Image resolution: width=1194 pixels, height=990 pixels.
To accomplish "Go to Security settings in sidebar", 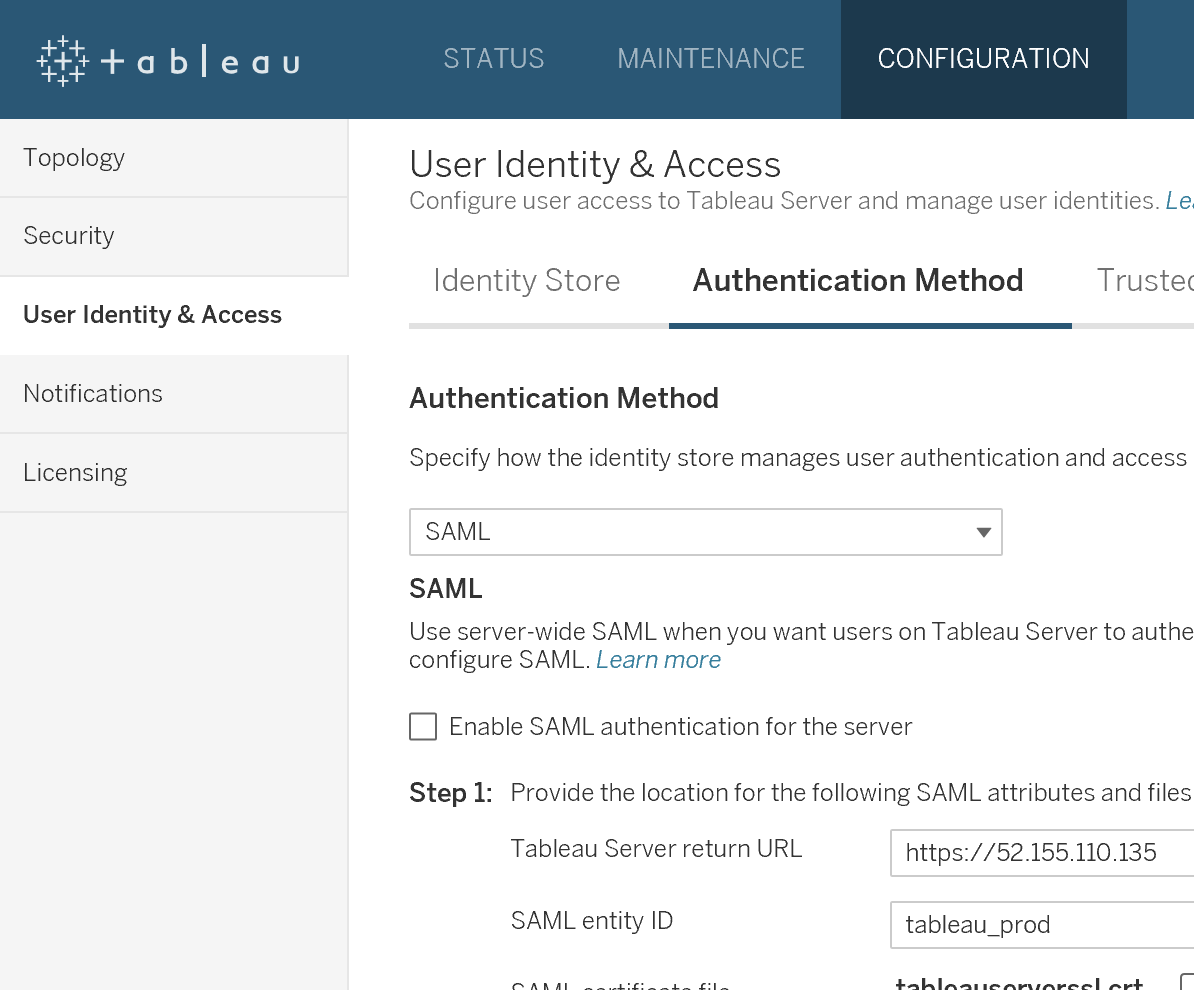I will [69, 236].
